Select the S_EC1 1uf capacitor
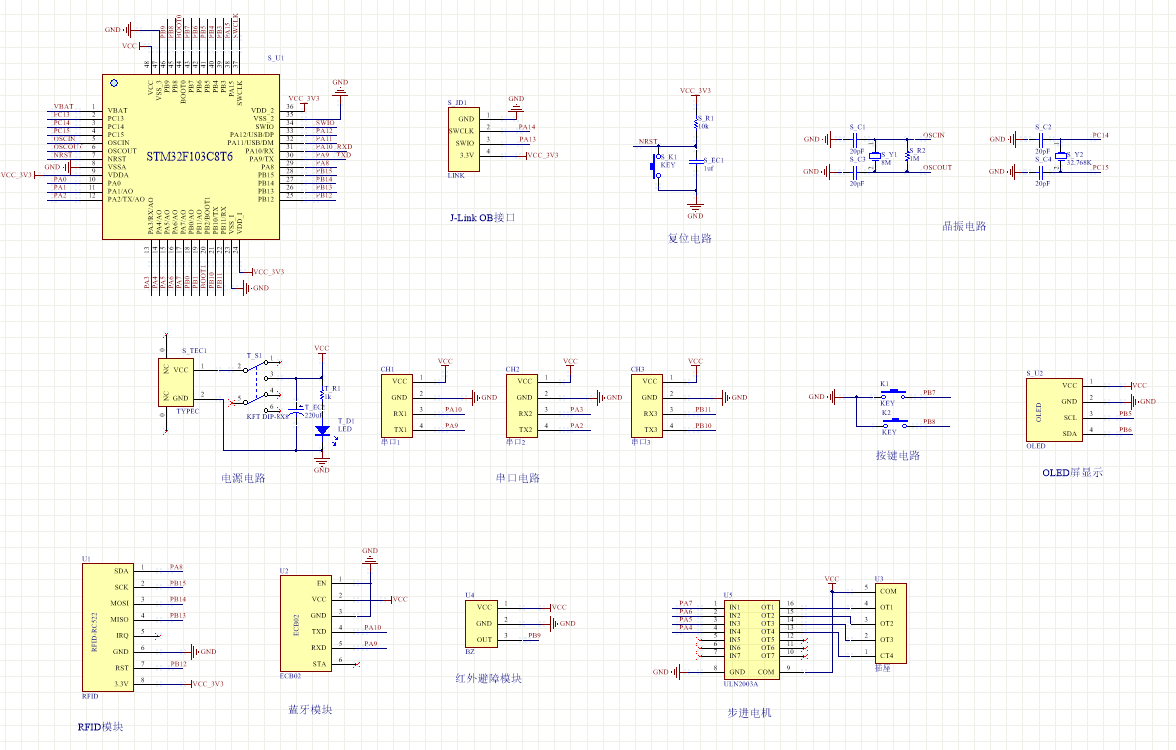 (698, 161)
